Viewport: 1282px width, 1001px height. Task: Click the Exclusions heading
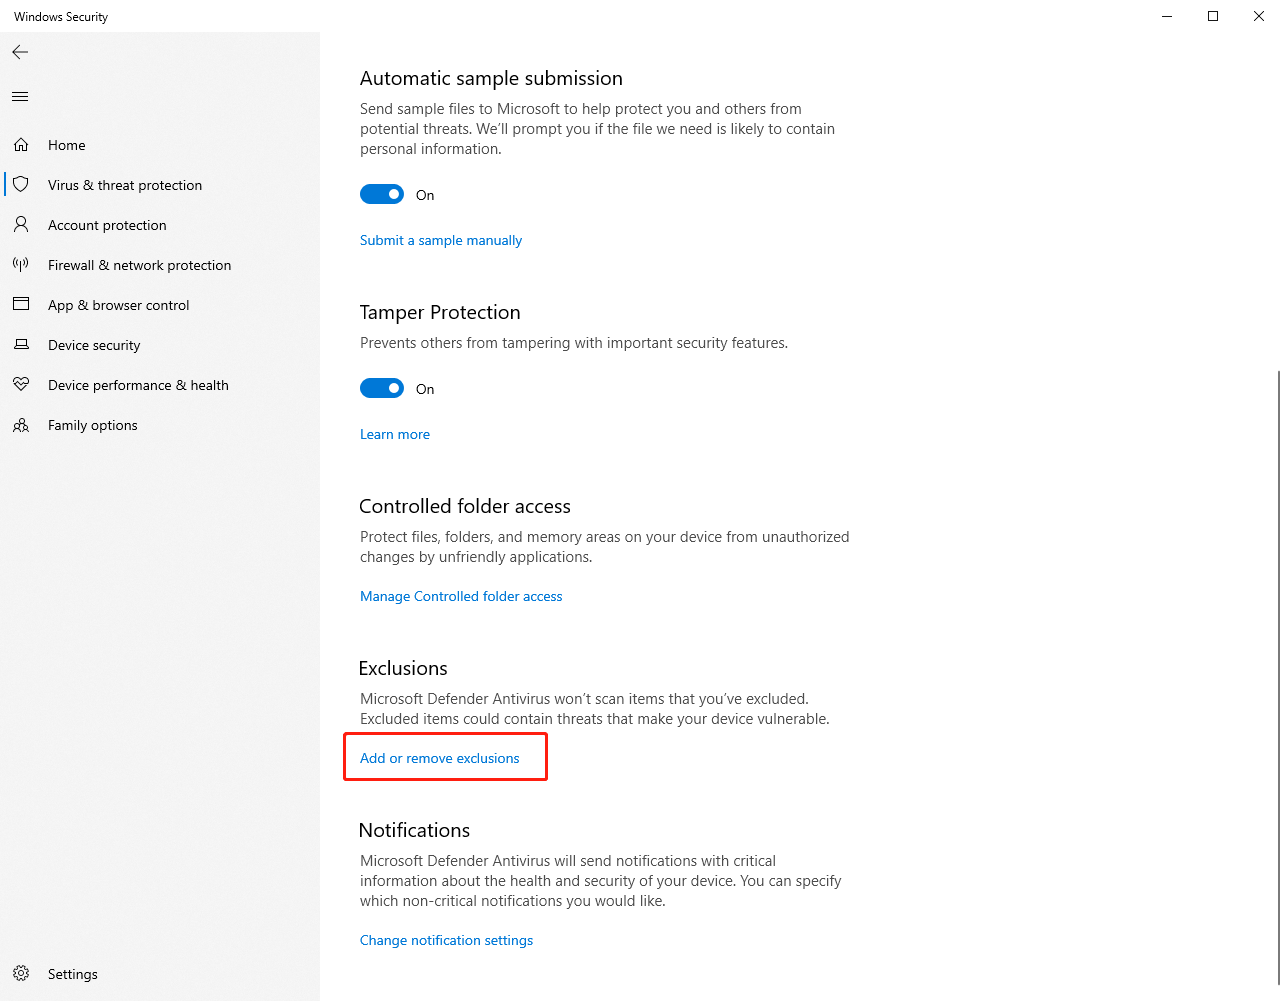click(403, 668)
